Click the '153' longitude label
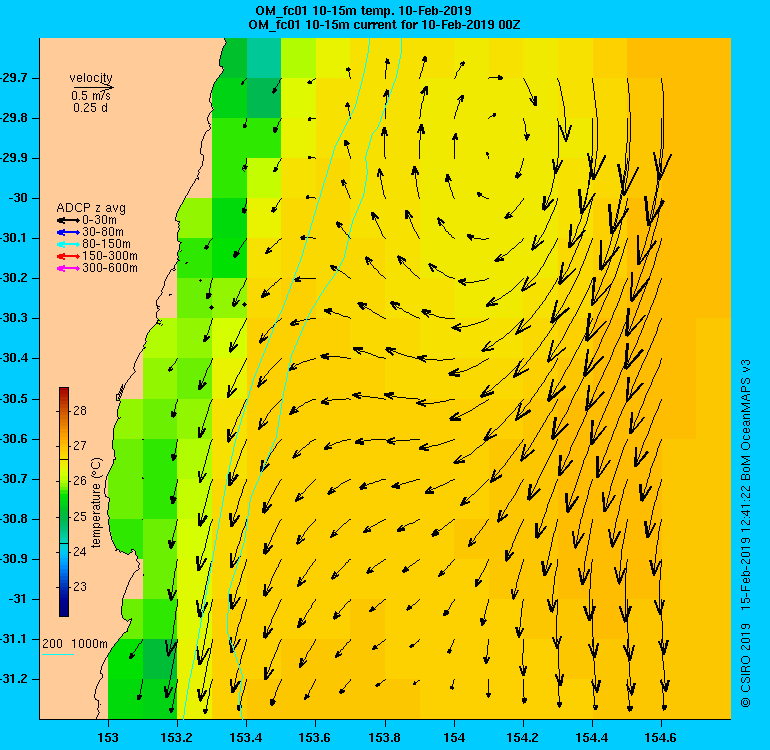The image size is (770, 750). tap(108, 737)
